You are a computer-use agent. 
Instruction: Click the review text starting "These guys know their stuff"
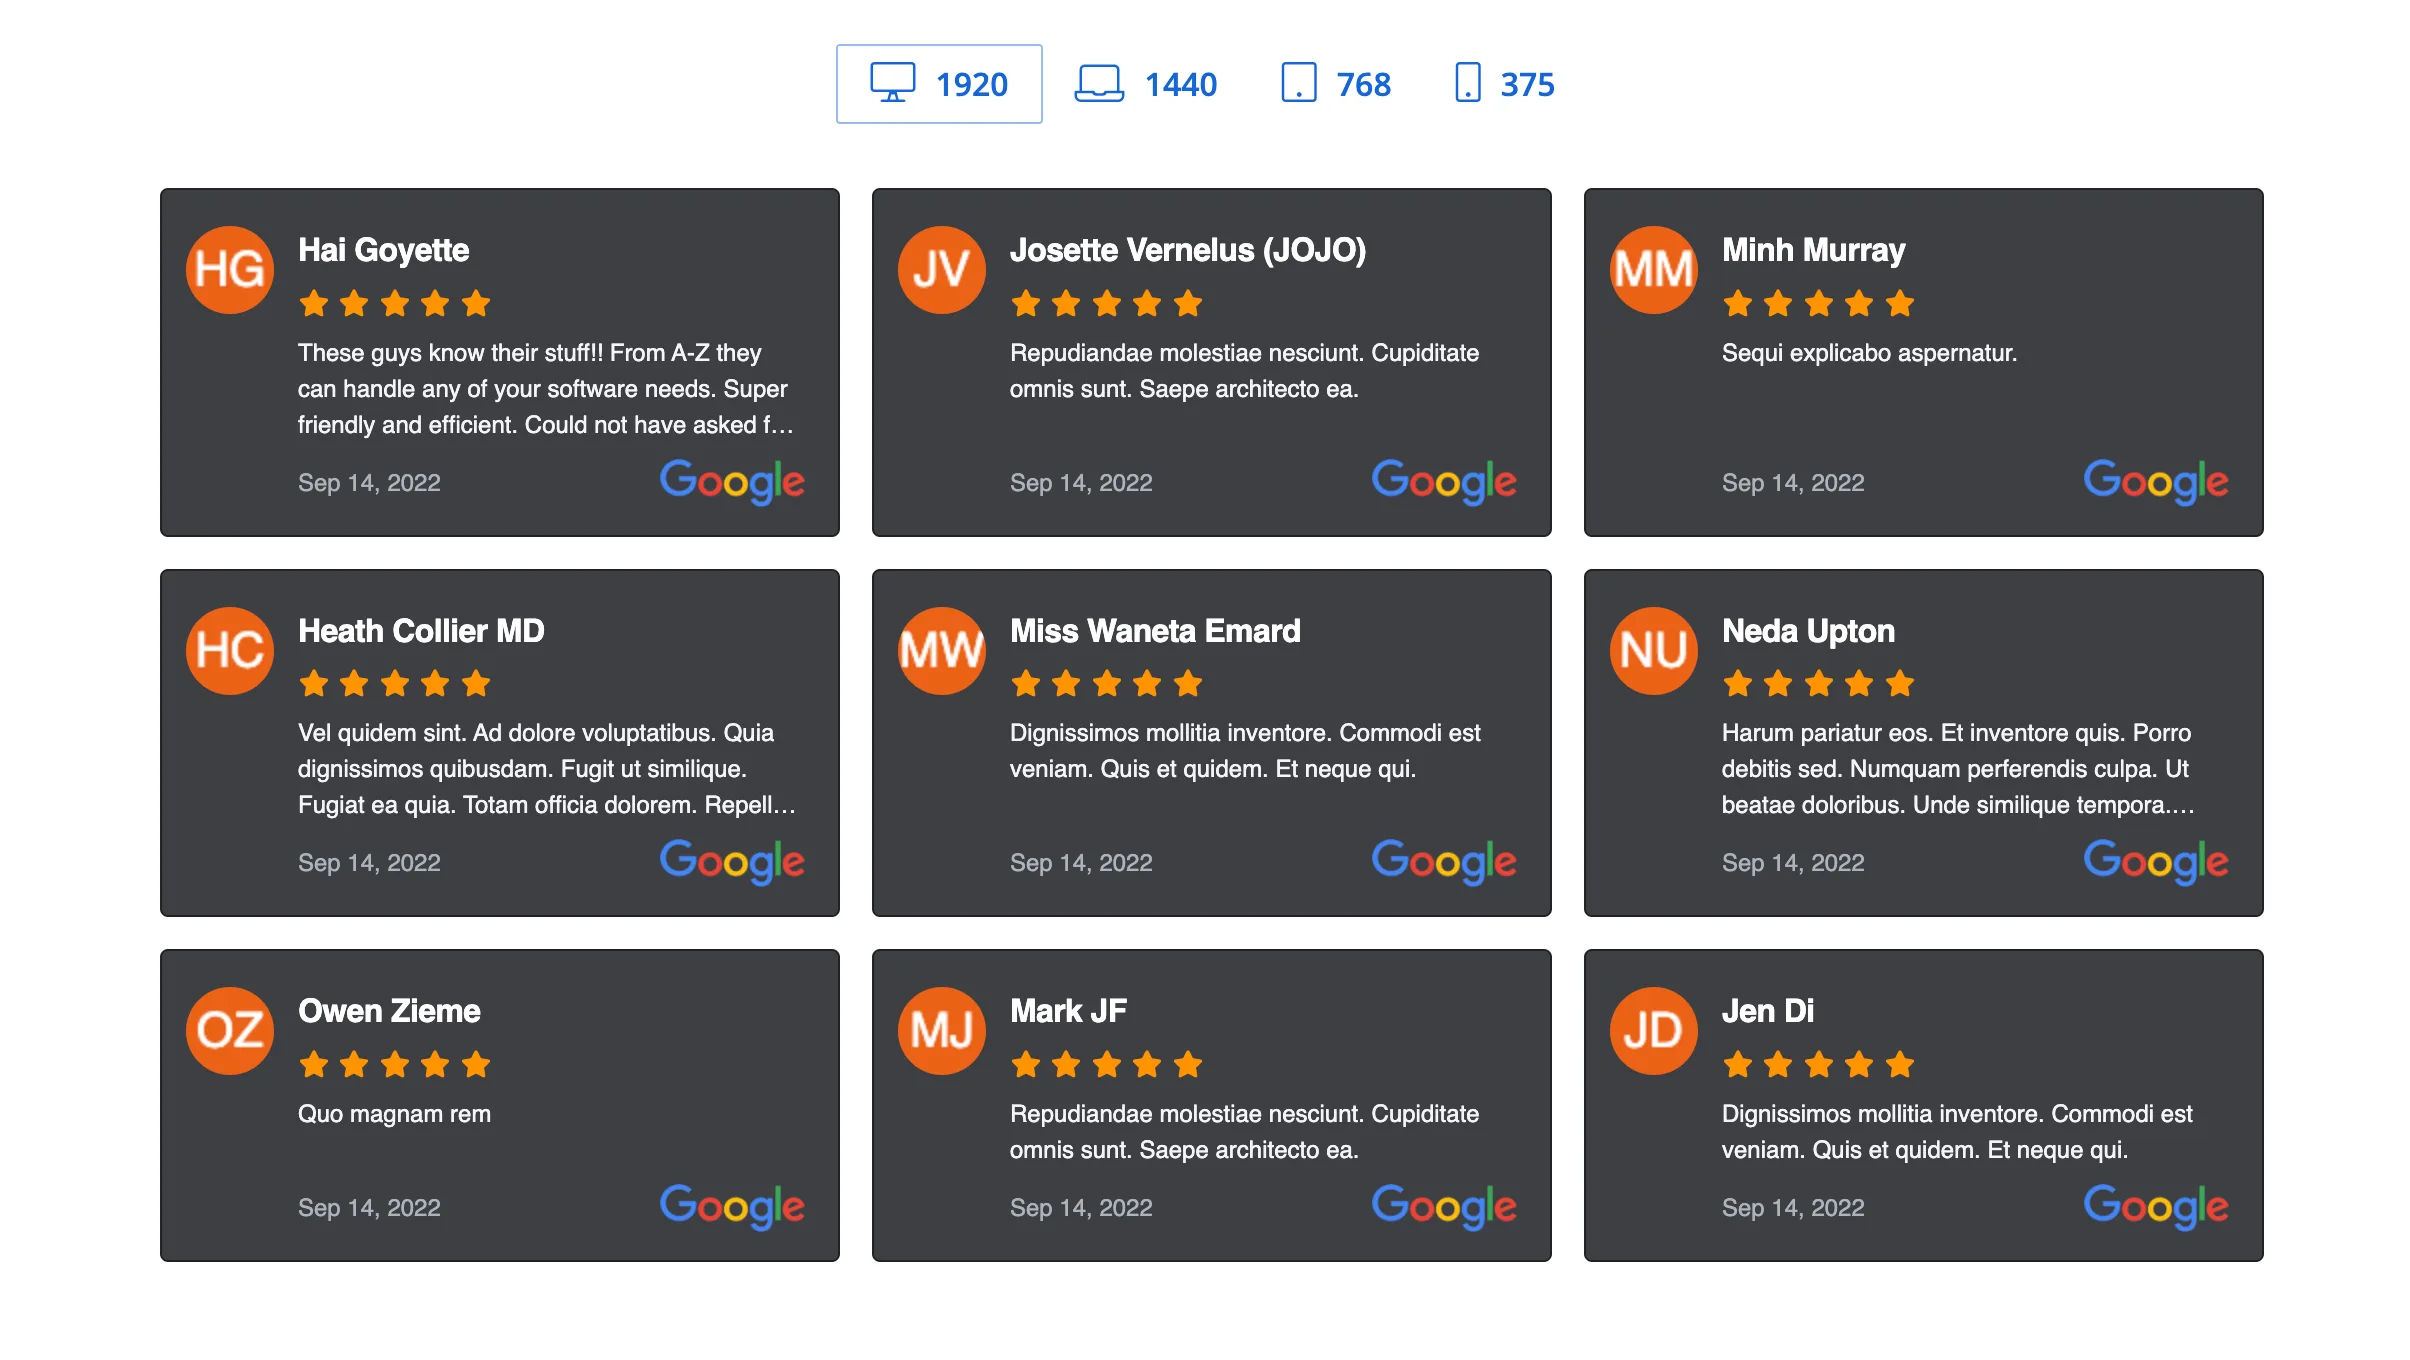(x=546, y=389)
